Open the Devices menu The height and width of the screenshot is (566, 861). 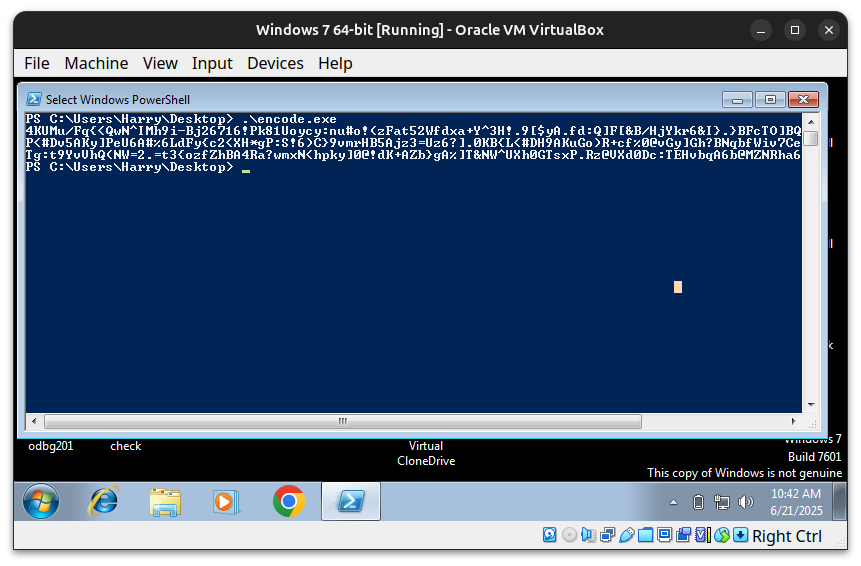(275, 63)
